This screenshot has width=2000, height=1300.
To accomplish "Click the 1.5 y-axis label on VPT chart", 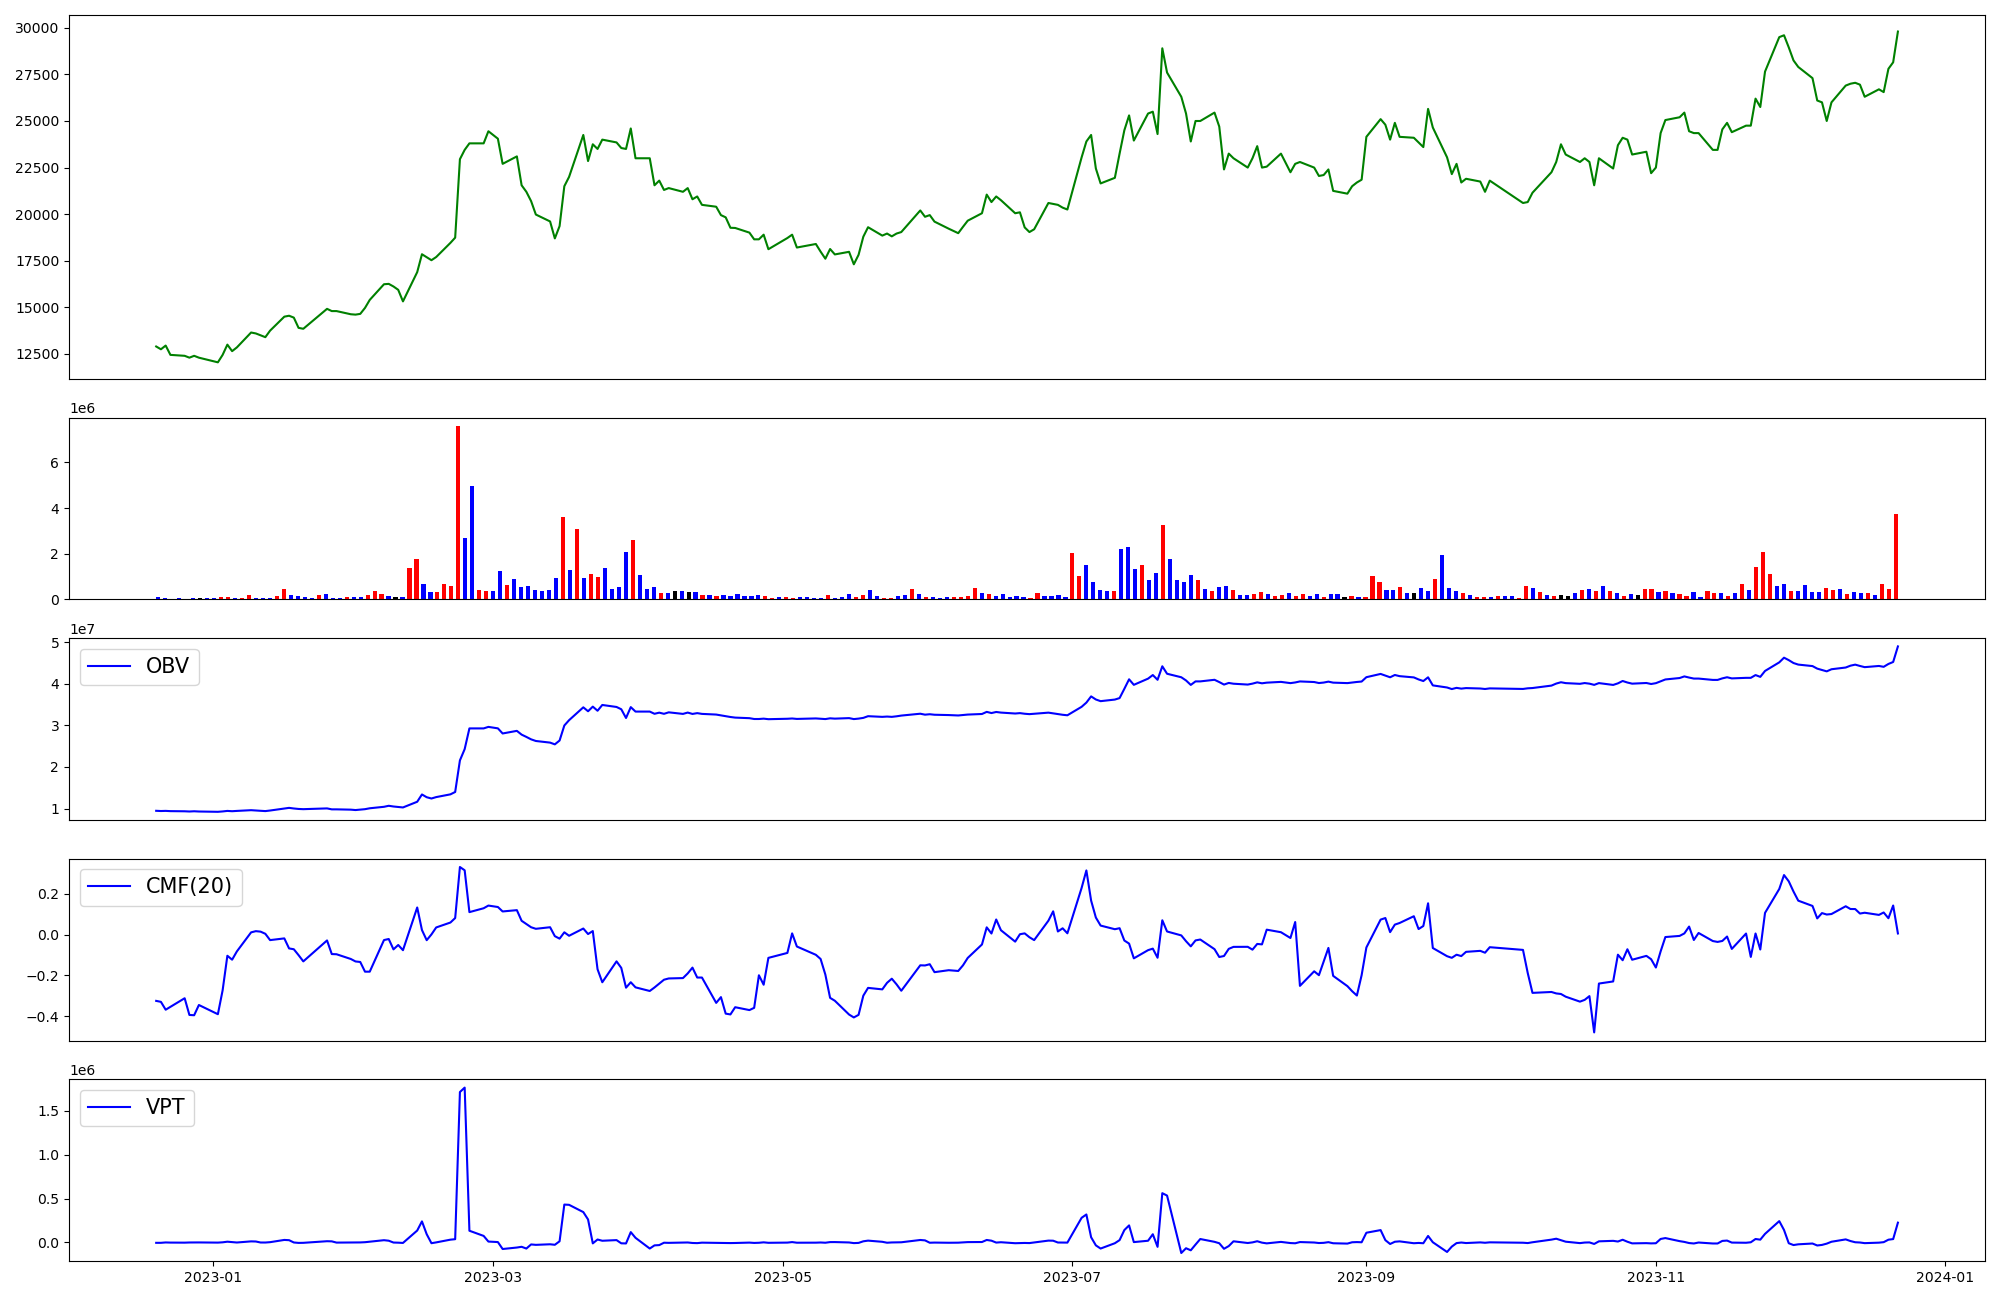I will [x=47, y=1111].
